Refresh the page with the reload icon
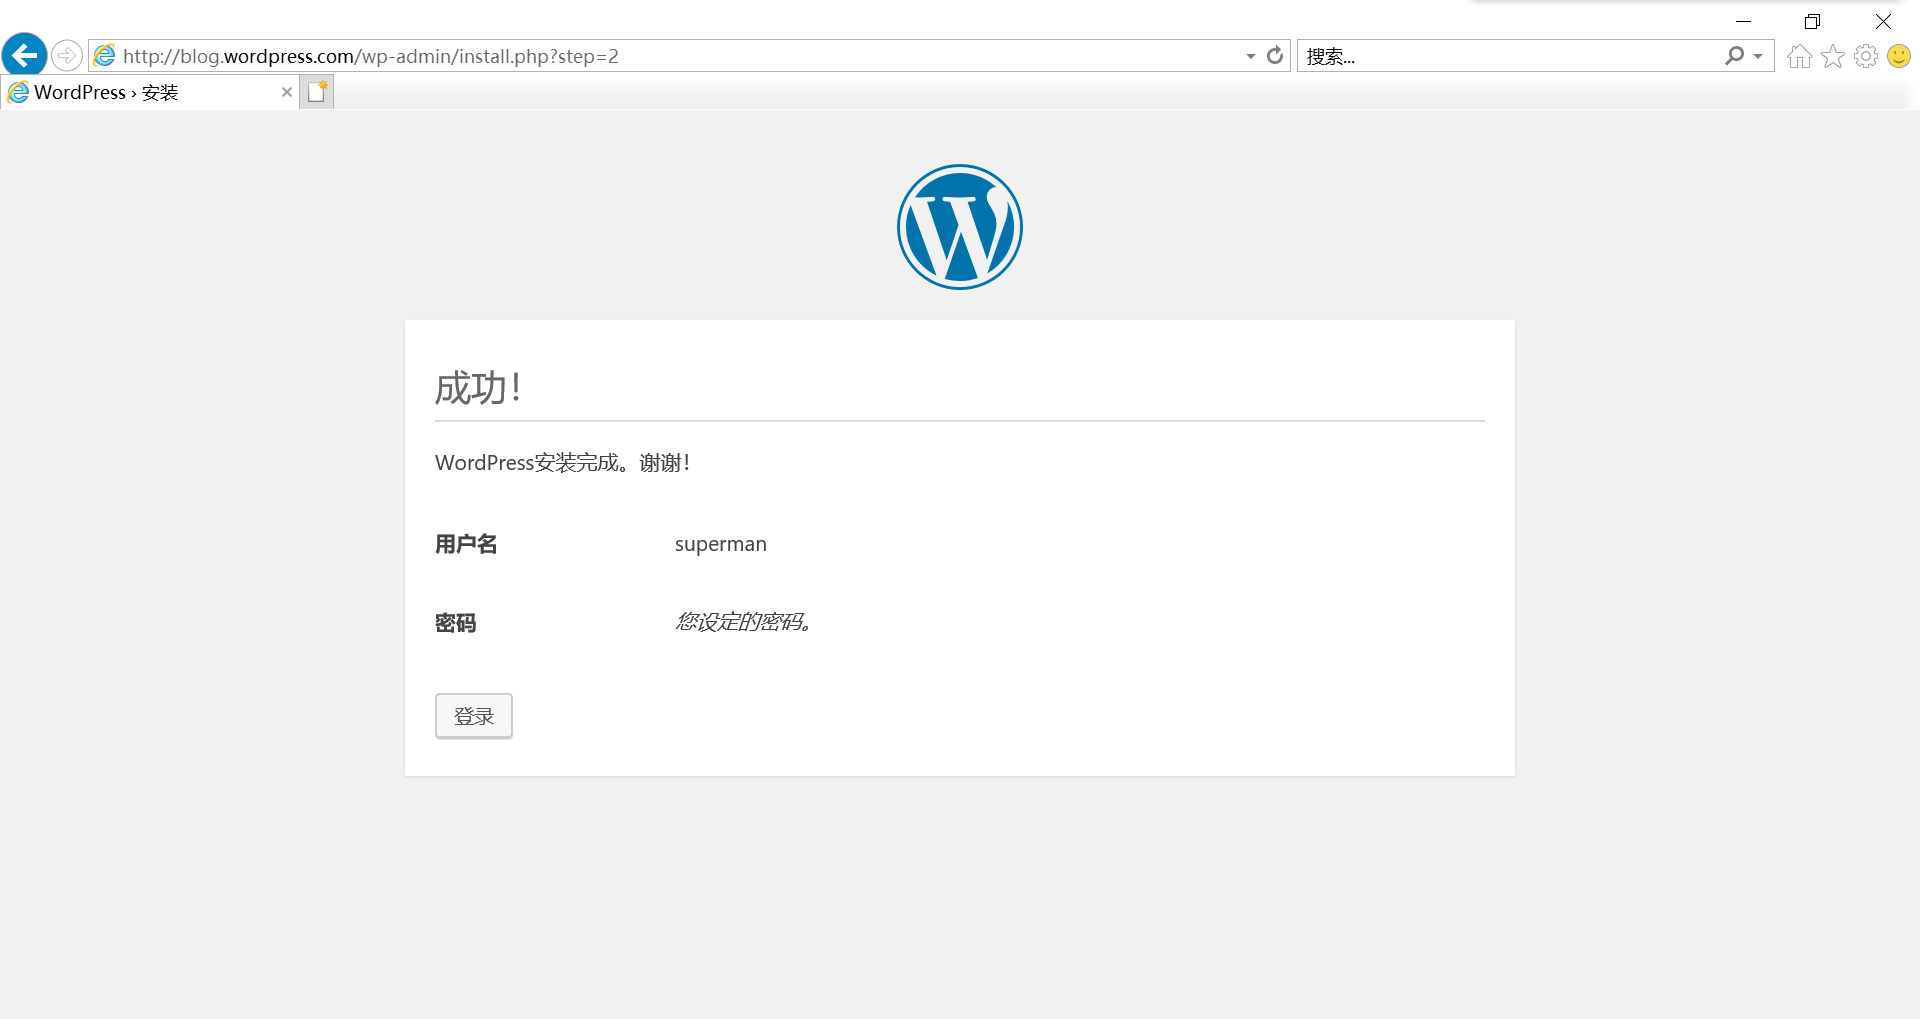1920x1019 pixels. [x=1275, y=56]
